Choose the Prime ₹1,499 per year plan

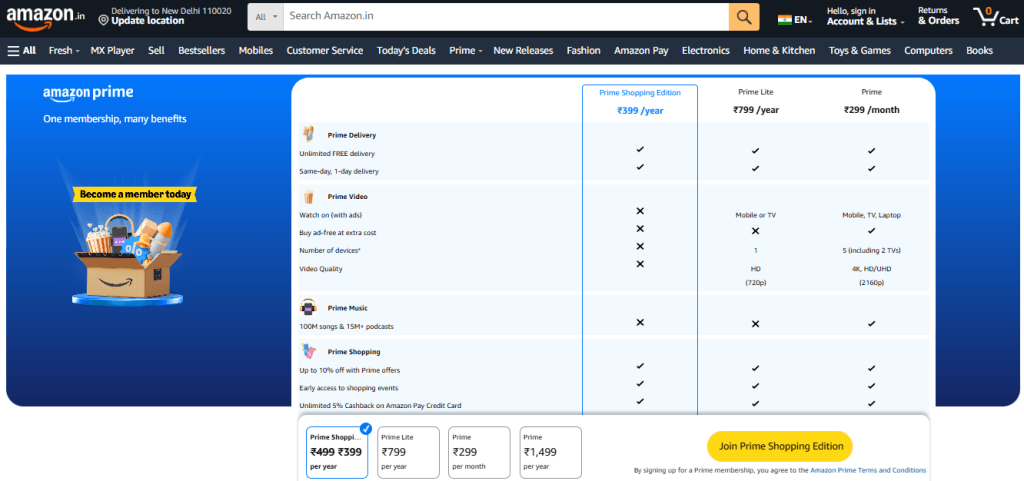pos(550,452)
